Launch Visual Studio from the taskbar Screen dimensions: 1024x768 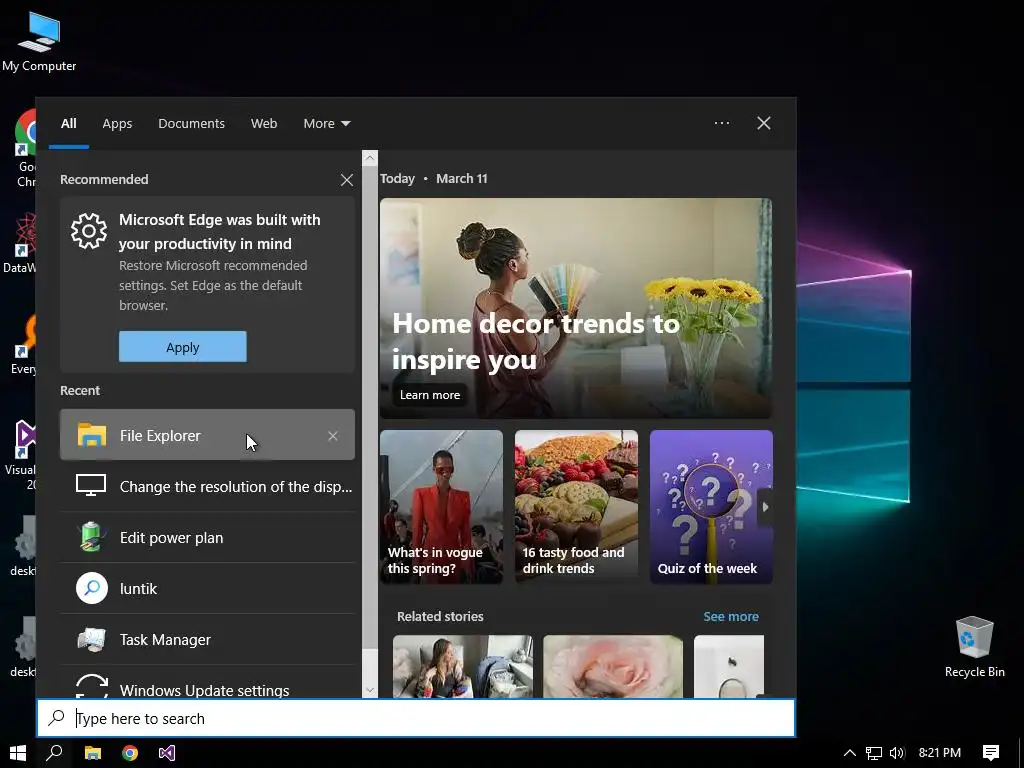pyautogui.click(x=167, y=753)
